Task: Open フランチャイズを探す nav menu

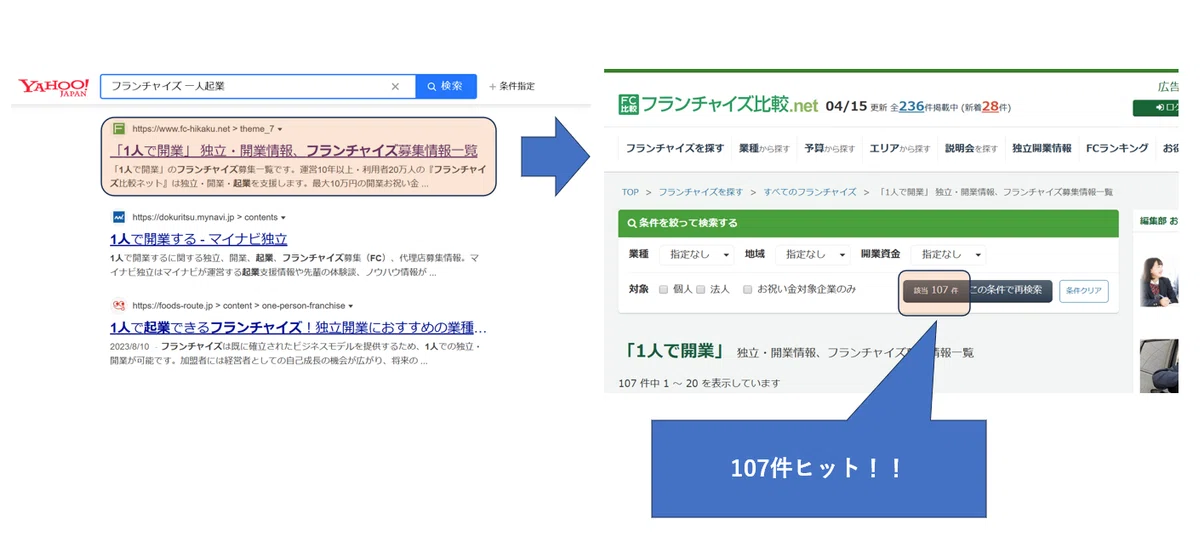Action: (x=675, y=148)
